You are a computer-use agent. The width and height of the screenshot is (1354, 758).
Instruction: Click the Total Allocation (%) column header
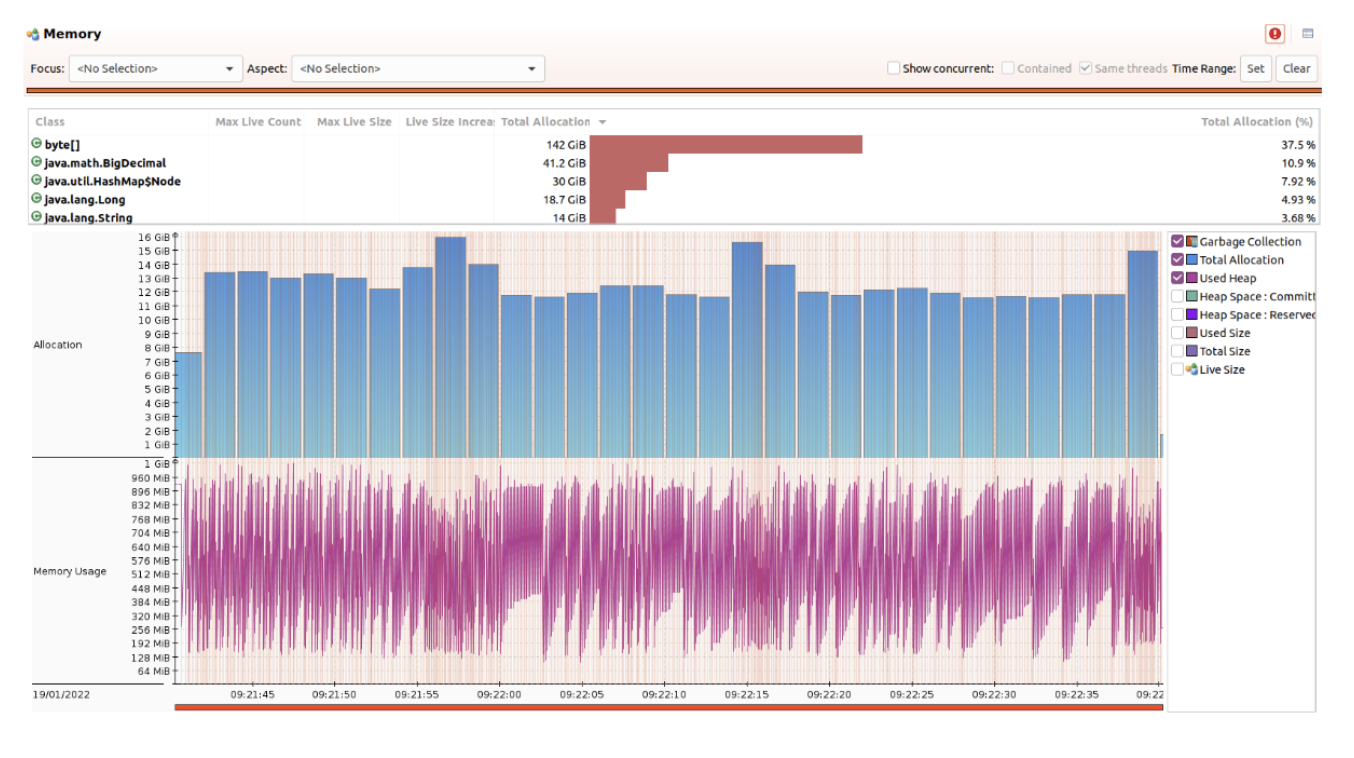click(1257, 122)
